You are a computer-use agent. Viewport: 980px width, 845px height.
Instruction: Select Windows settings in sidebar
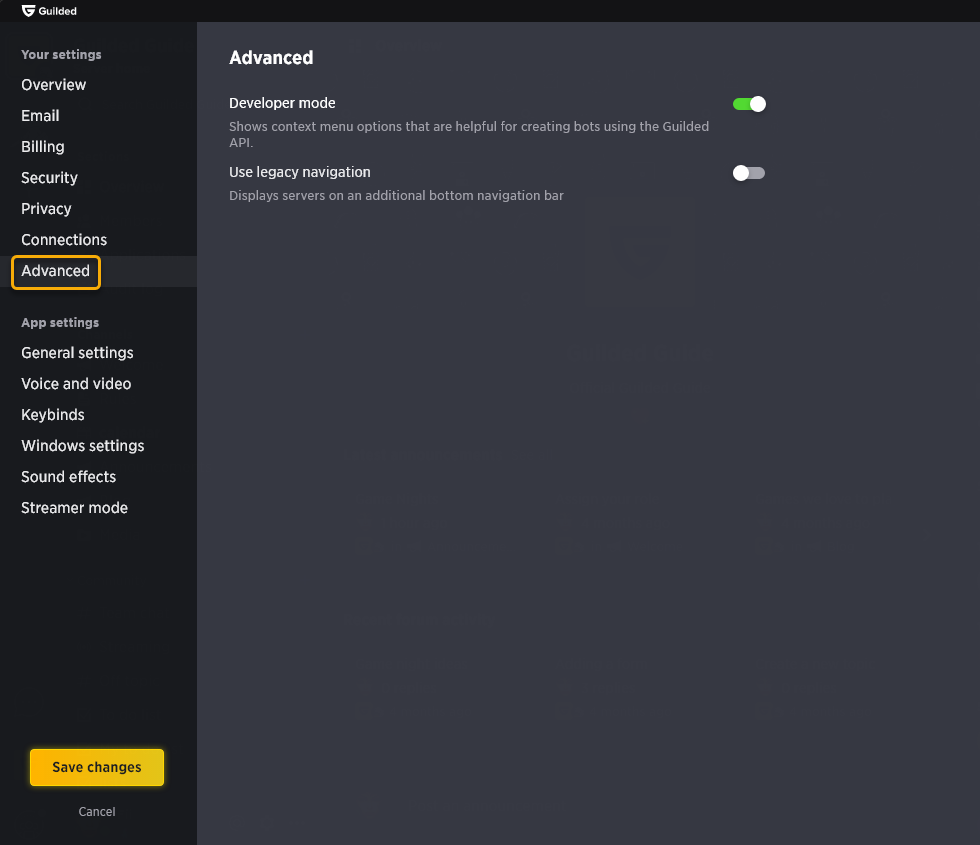coord(82,446)
